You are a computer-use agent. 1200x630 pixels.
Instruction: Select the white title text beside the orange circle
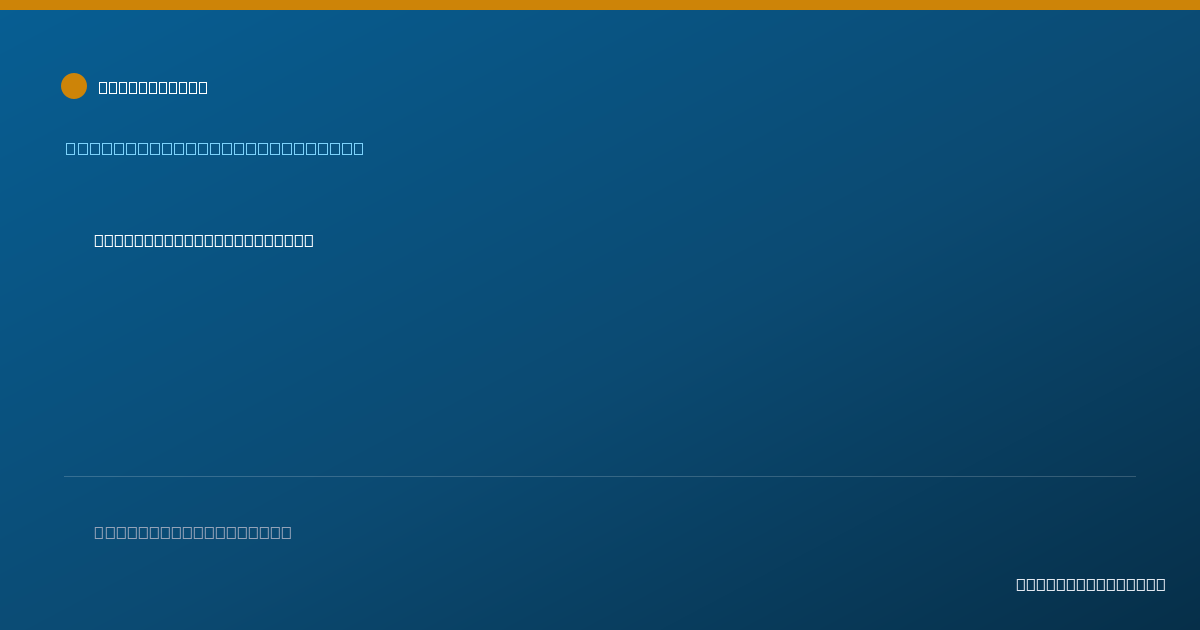153,88
